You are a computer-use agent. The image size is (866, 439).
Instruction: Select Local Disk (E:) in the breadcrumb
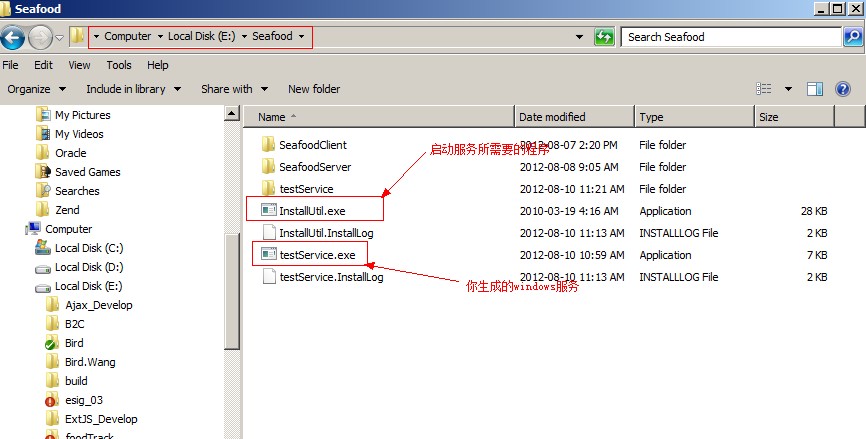[202, 36]
